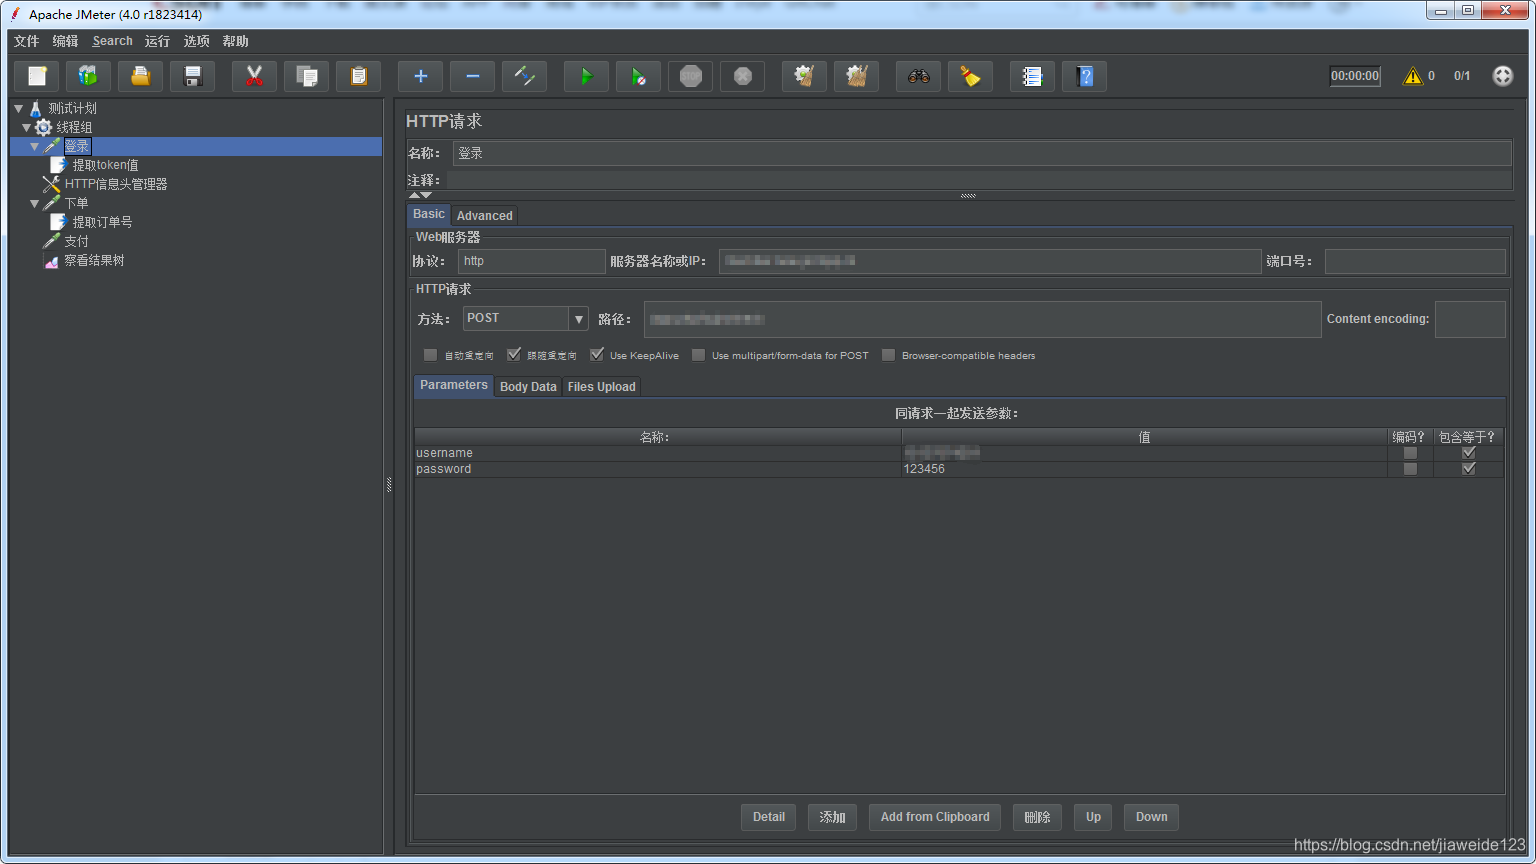Viewport: 1536px width, 864px height.
Task: Switch to the Files Upload tab
Action: [x=601, y=386]
